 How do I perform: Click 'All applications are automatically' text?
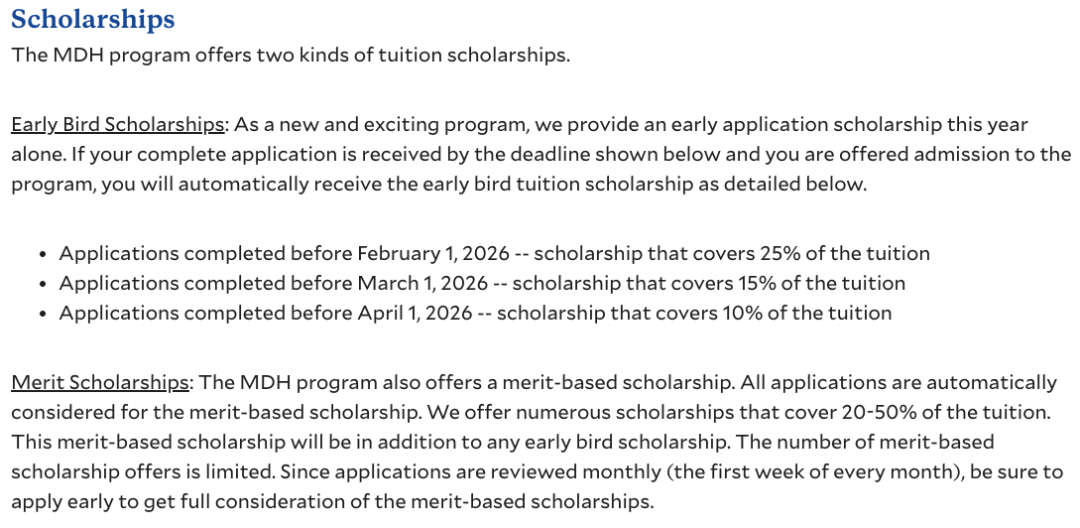click(918, 382)
